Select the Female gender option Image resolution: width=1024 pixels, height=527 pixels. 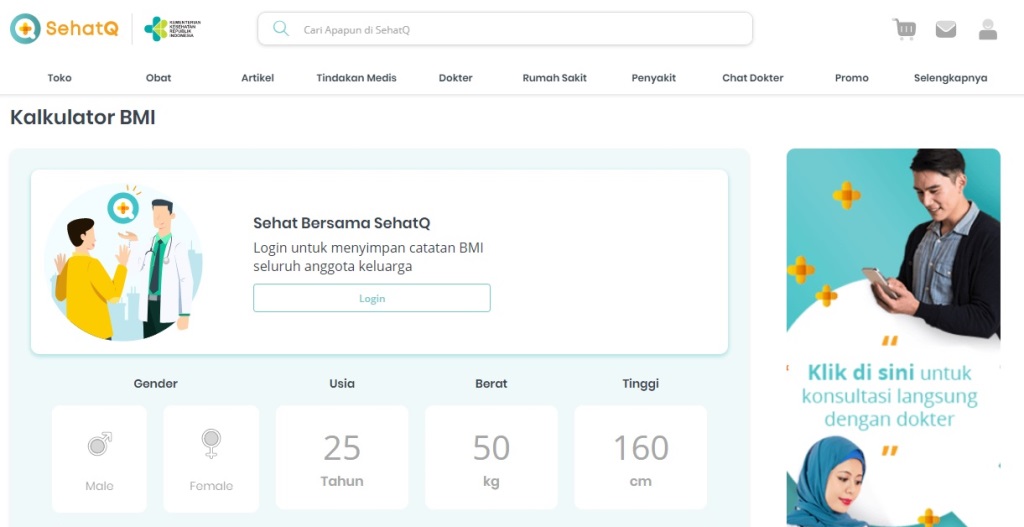[211, 458]
